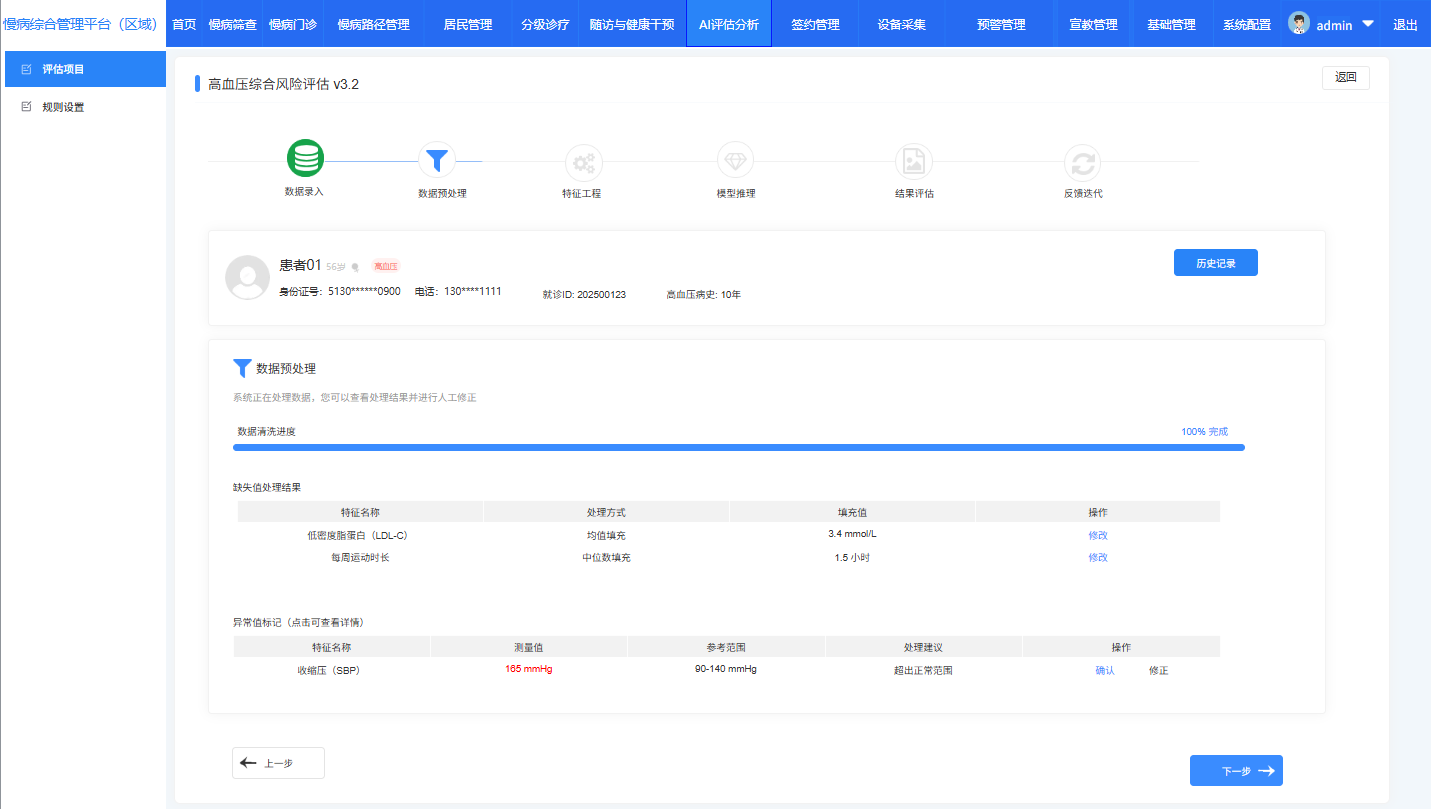Image resolution: width=1432 pixels, height=809 pixels.
Task: Click 修改 for 低密度脂蛋白 (LDL-C) row
Action: [1097, 535]
